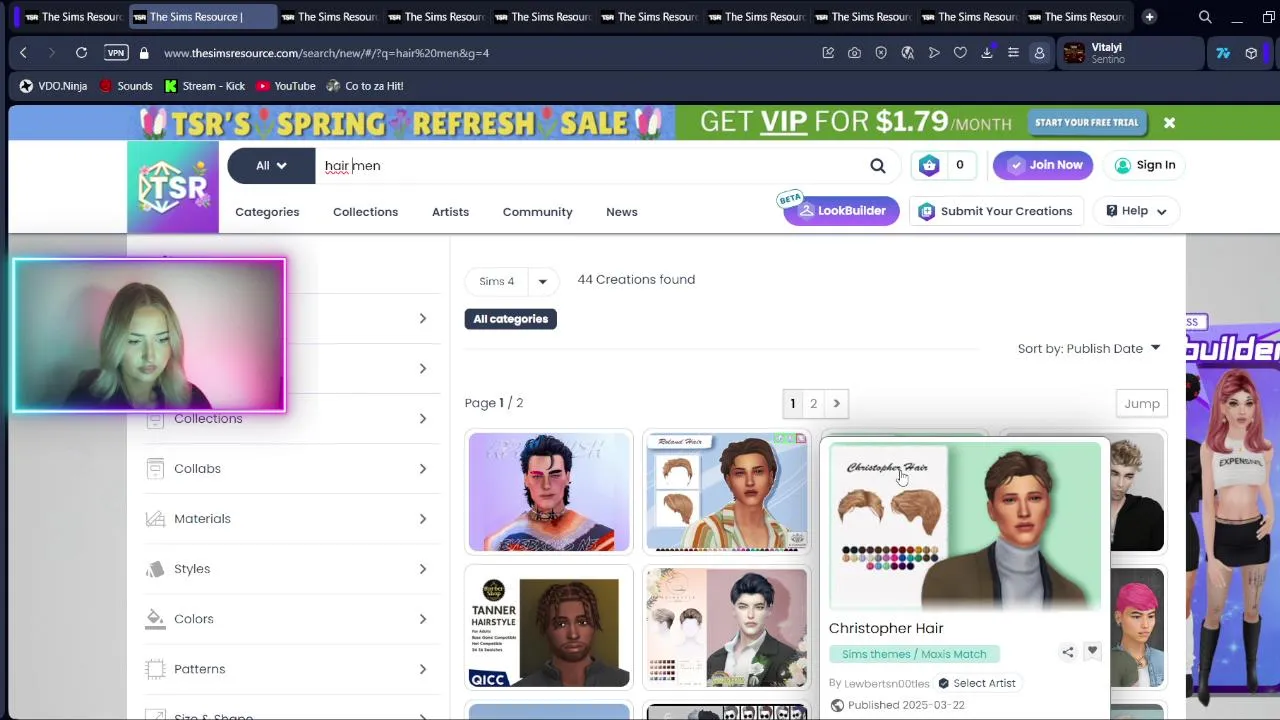
Task: Open the Sims 4 game selector dropdown arrow
Action: click(x=542, y=281)
